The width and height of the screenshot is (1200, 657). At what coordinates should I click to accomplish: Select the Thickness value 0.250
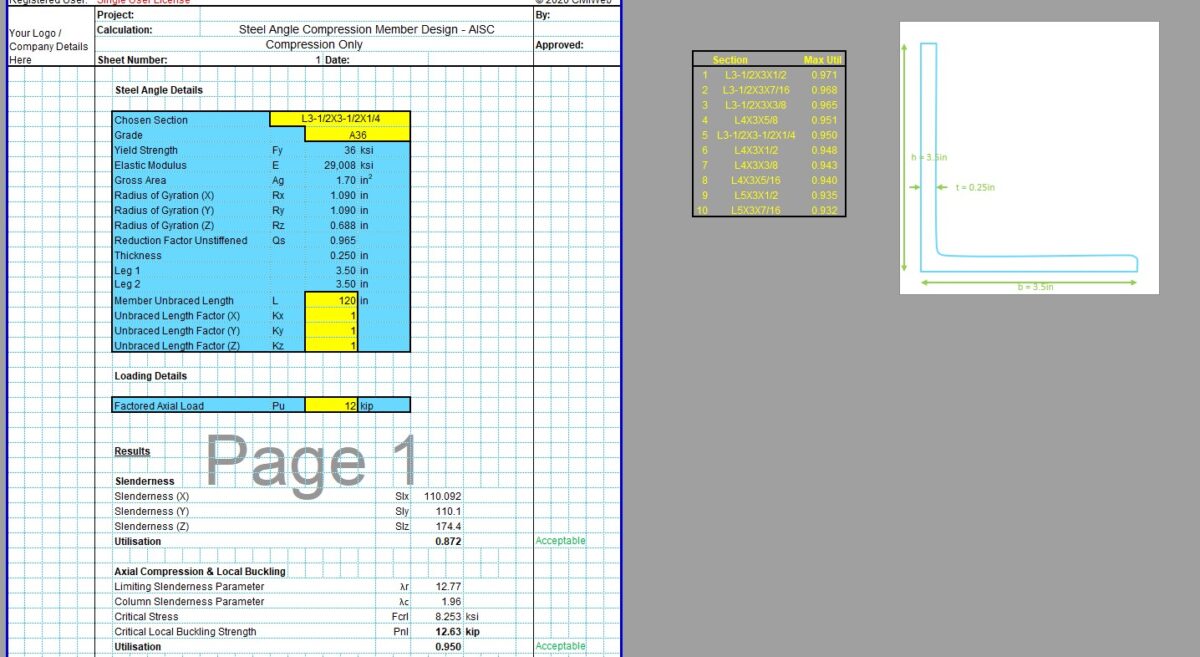(344, 255)
